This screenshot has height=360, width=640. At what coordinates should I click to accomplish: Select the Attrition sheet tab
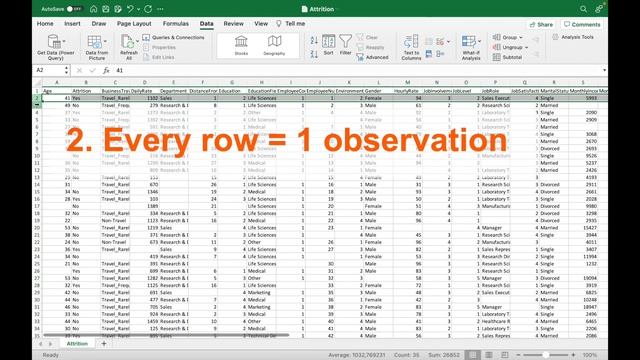tap(77, 344)
